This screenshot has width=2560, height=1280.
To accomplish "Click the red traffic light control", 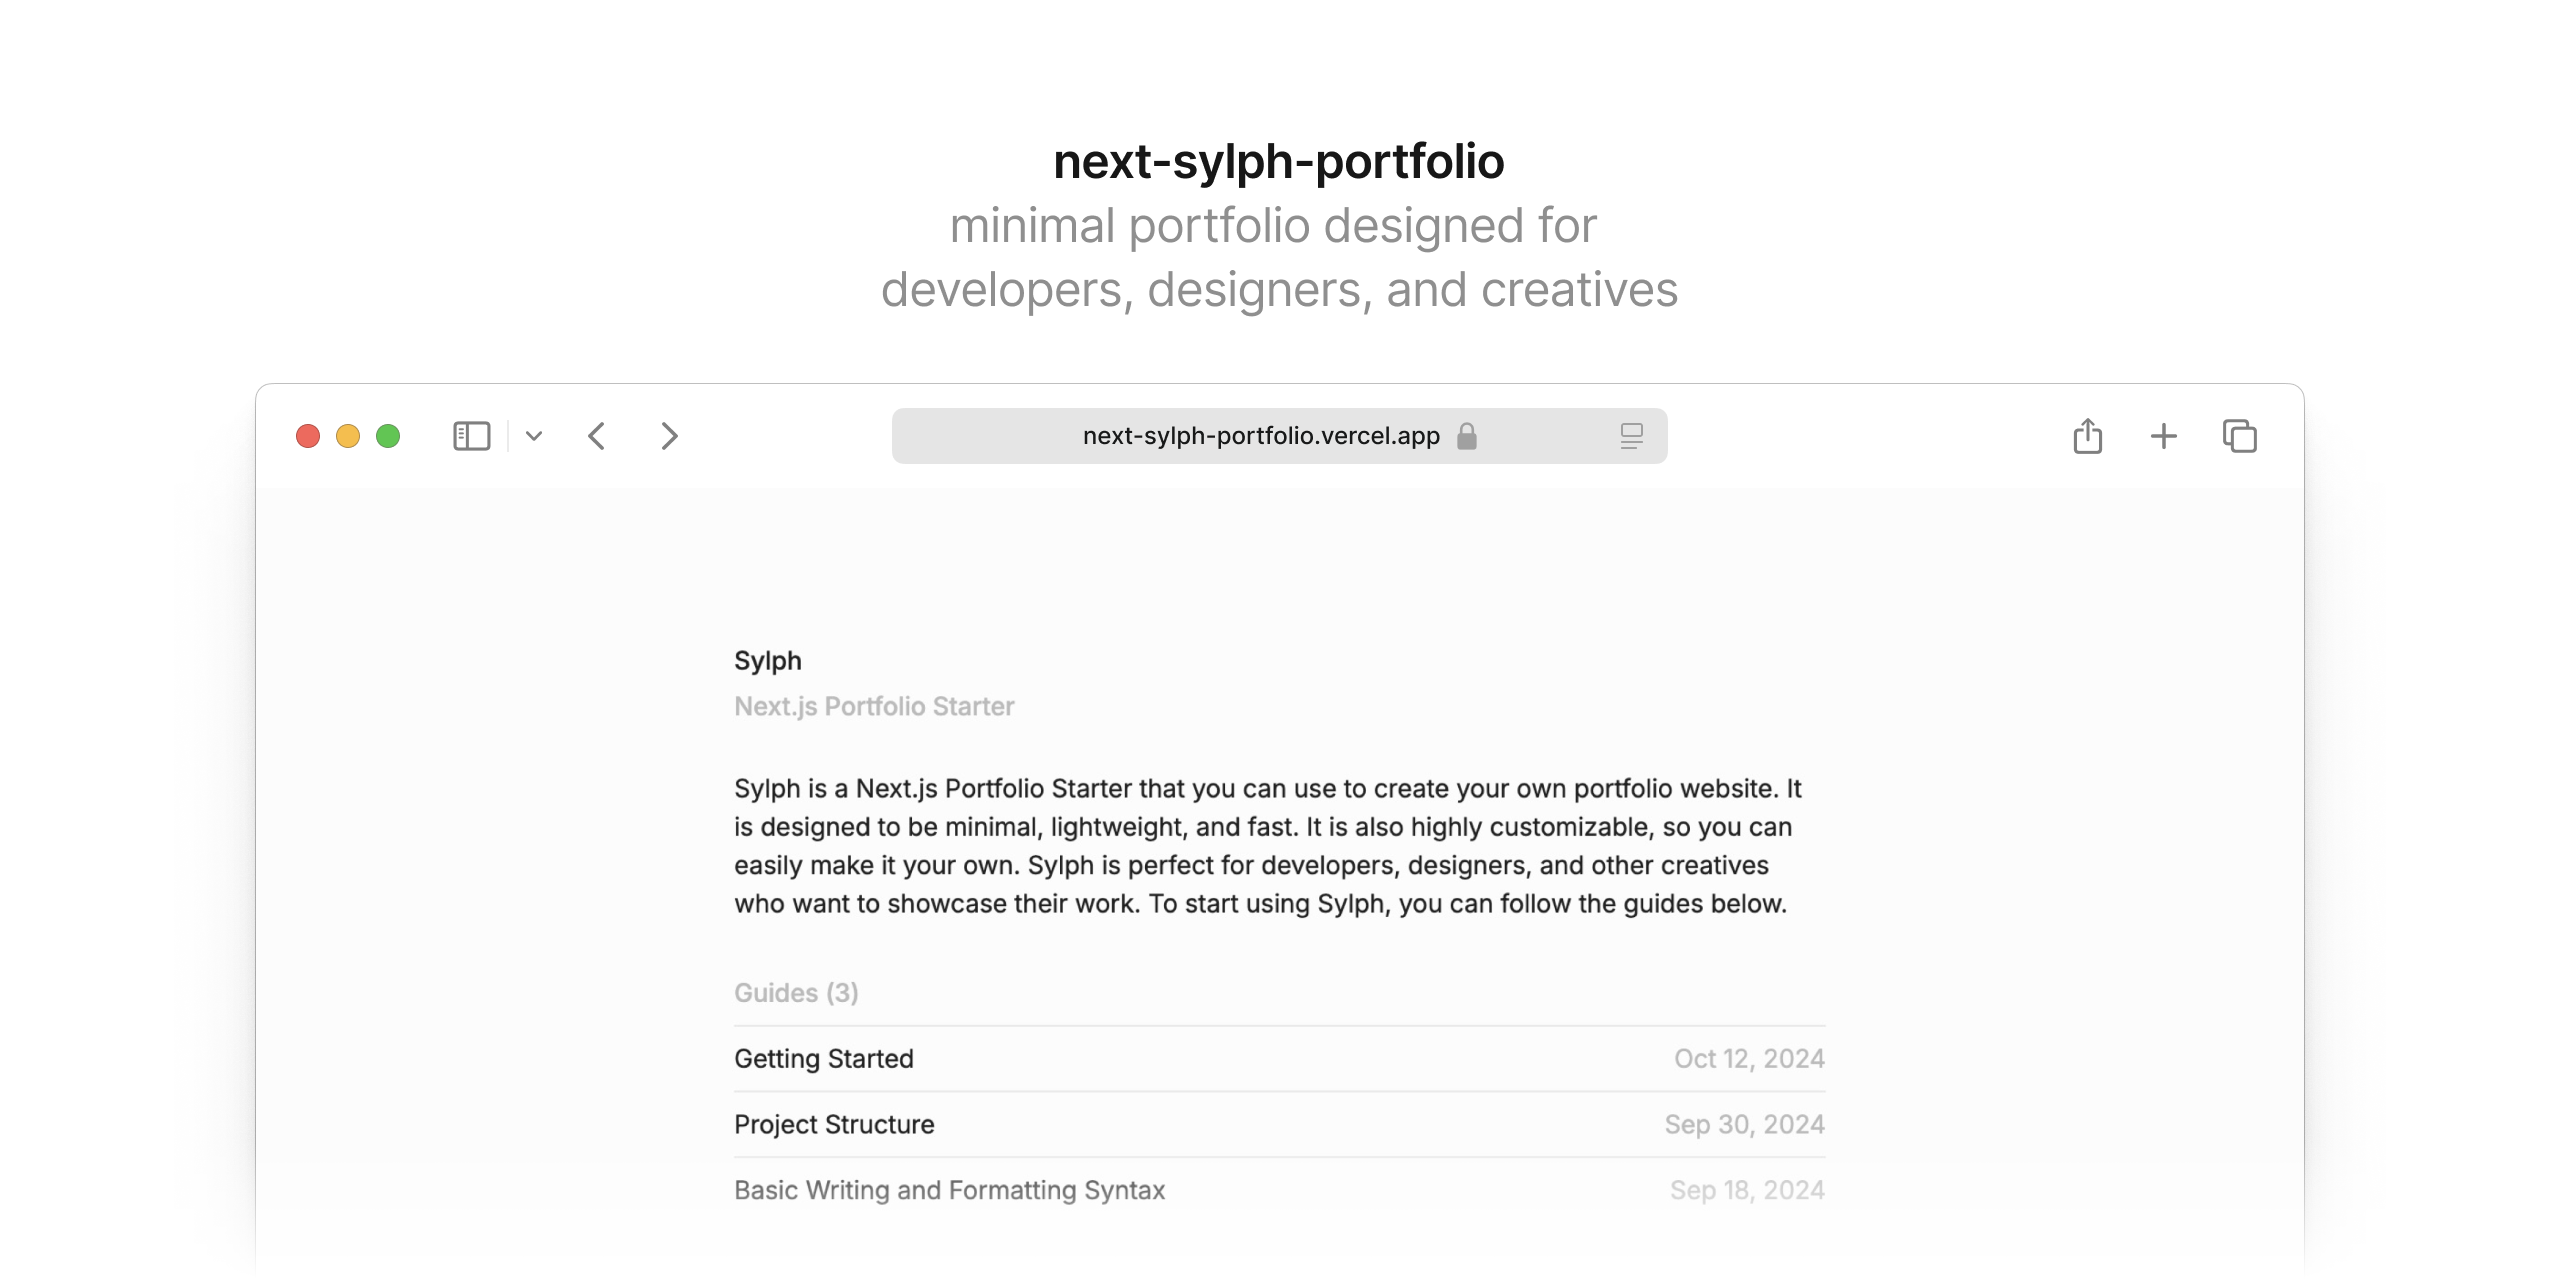I will click(x=308, y=436).
